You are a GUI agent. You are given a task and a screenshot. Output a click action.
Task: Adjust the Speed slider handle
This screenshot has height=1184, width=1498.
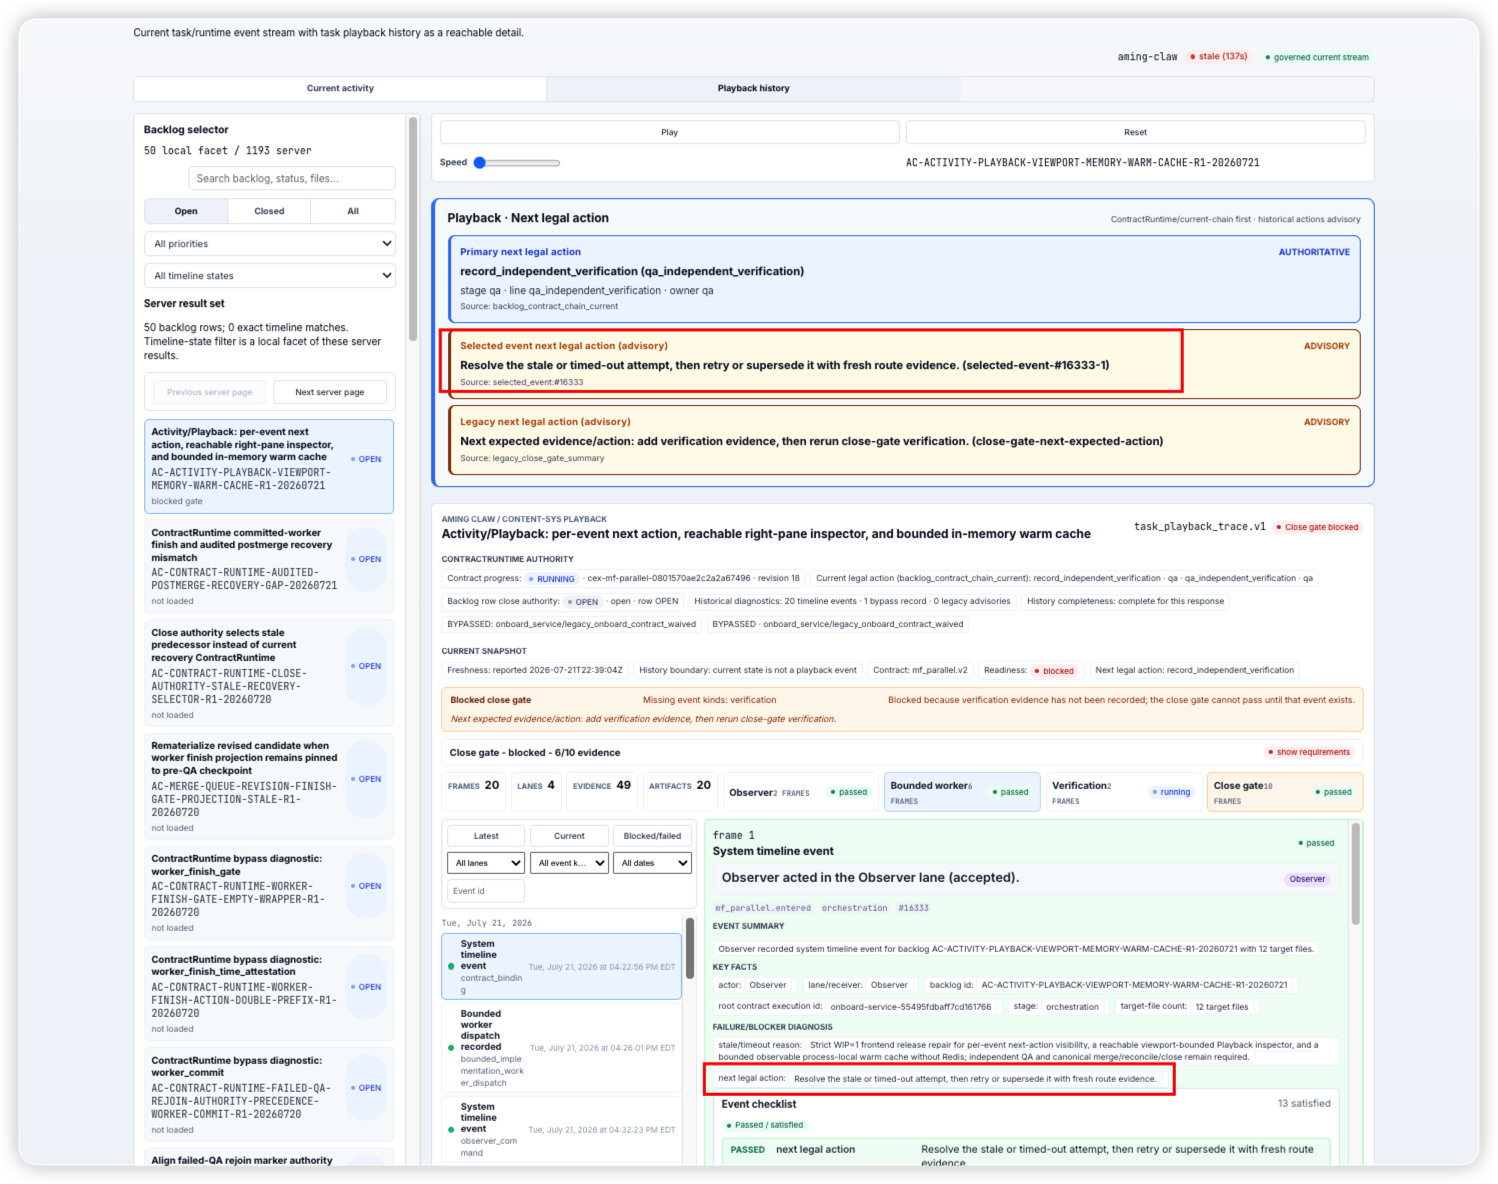480,162
